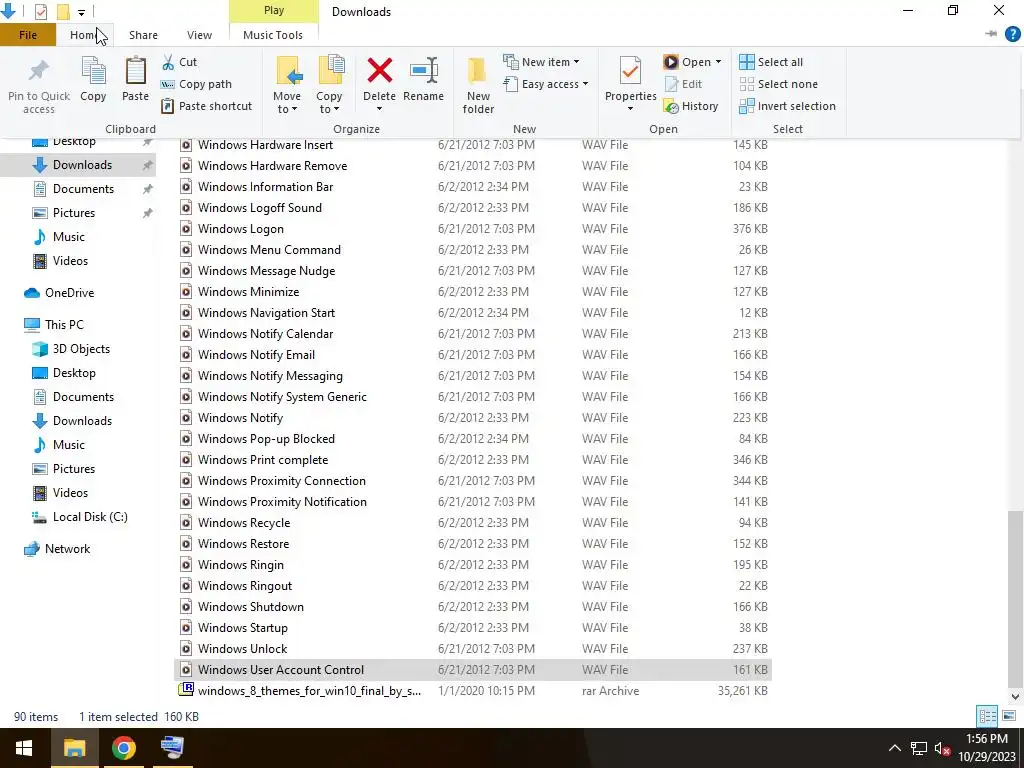Click the Invert selection command

pos(788,106)
